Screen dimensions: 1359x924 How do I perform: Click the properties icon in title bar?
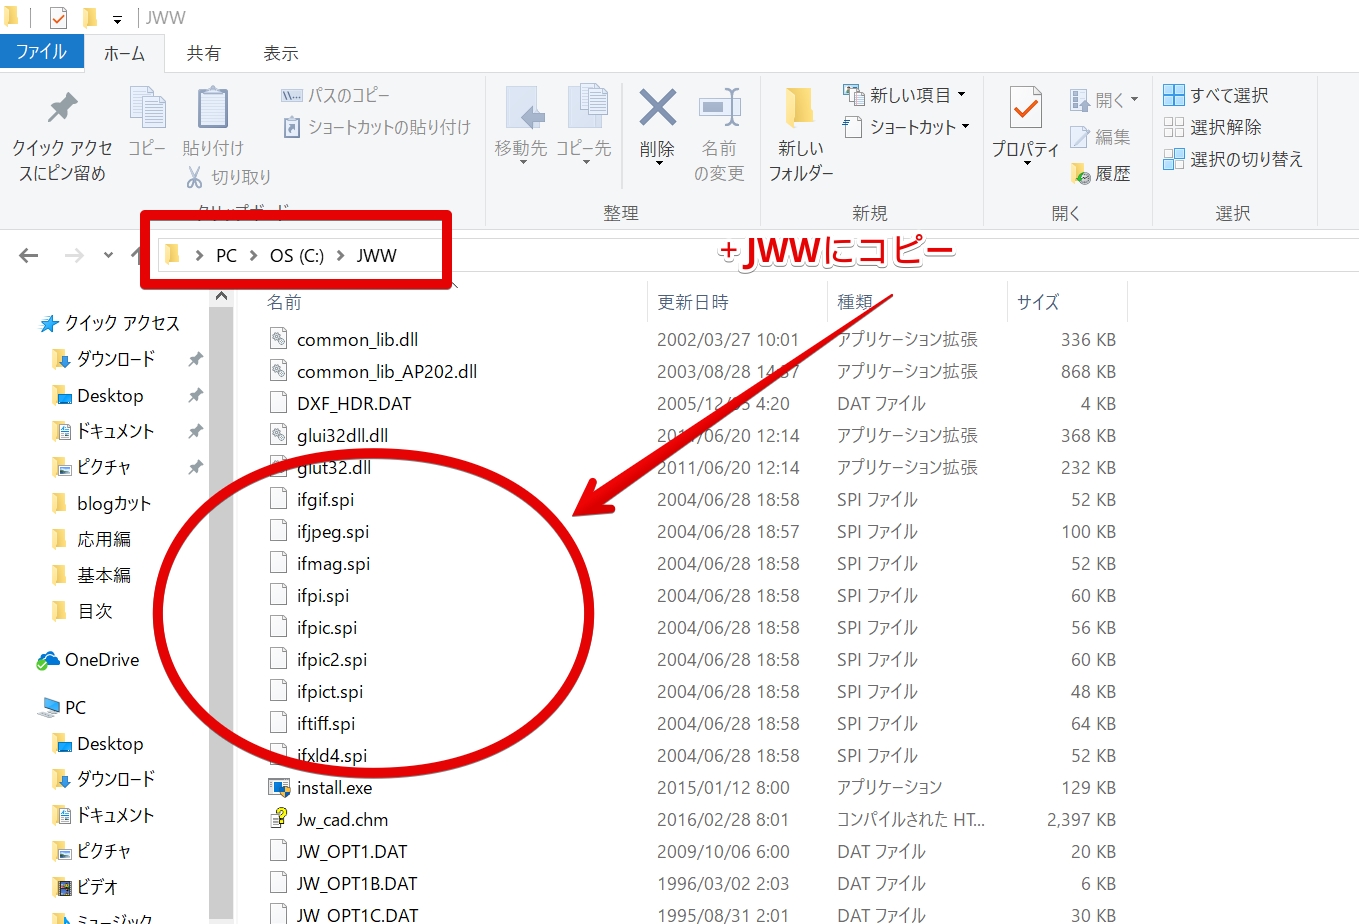point(58,18)
